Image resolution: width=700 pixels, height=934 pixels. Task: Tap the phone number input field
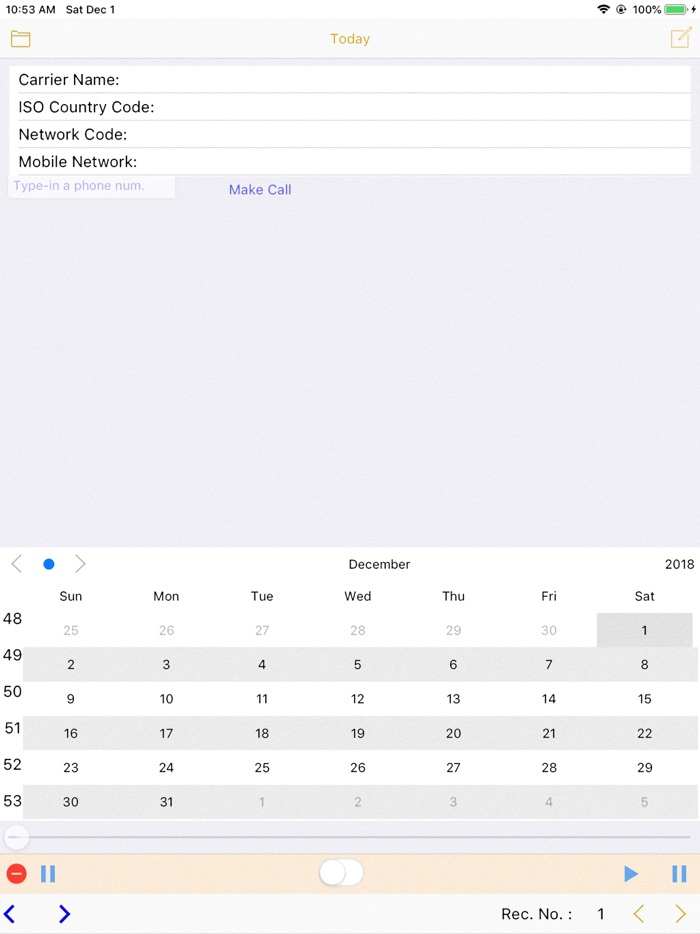[92, 186]
